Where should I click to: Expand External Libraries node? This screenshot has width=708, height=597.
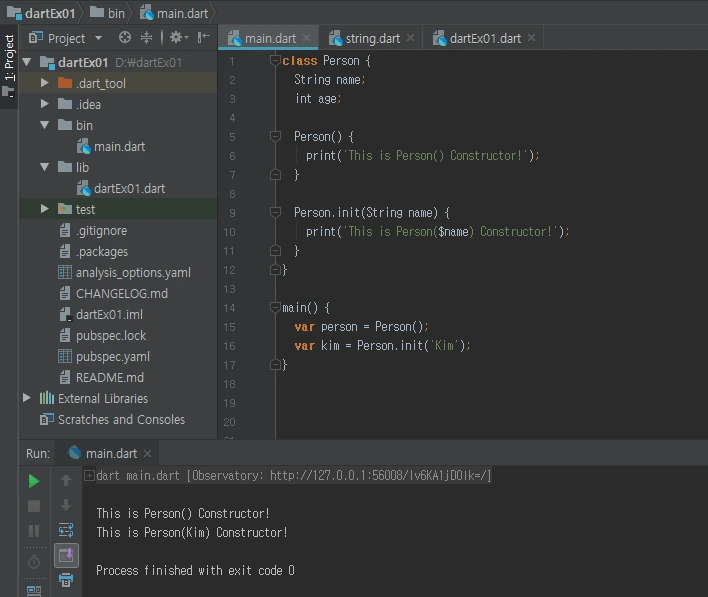tap(27, 398)
